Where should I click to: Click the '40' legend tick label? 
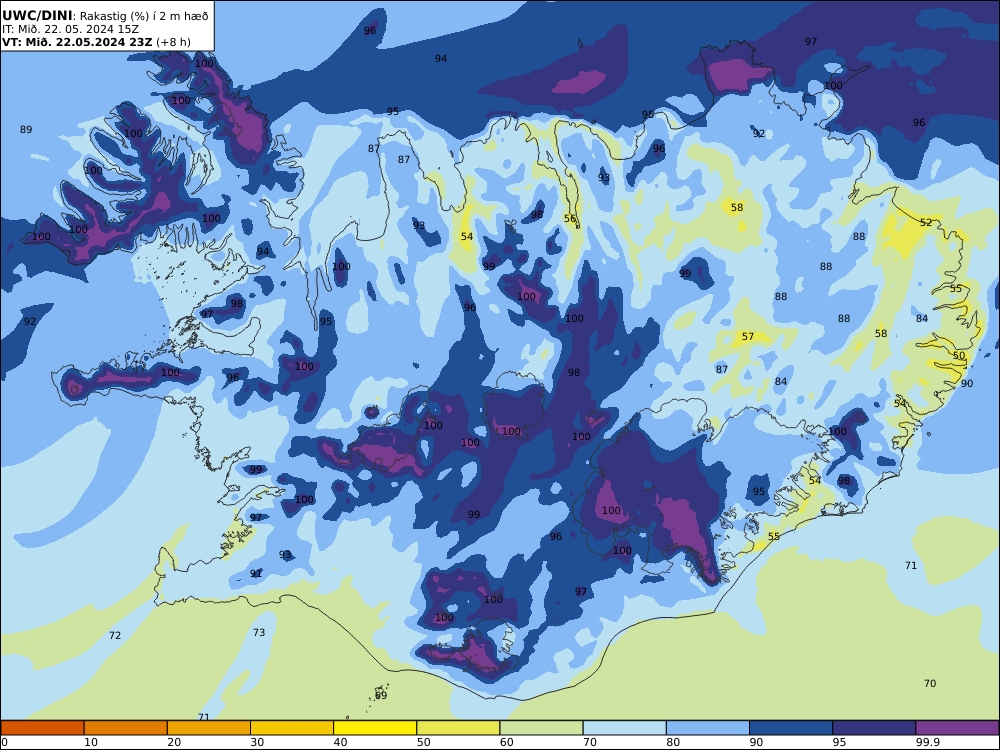tap(341, 742)
